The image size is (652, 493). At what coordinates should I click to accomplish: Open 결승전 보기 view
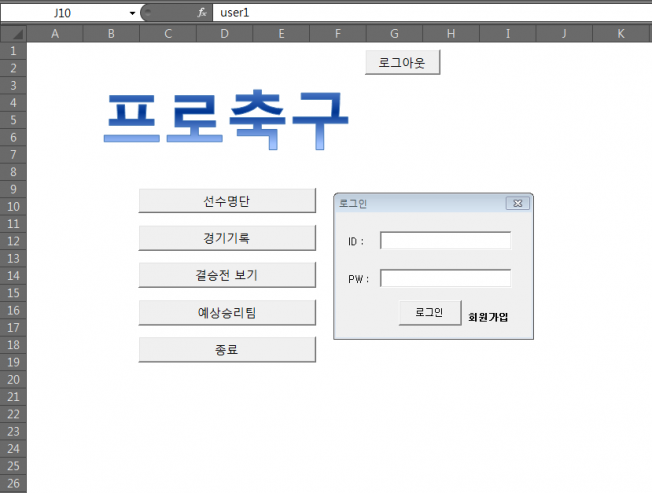[x=227, y=275]
